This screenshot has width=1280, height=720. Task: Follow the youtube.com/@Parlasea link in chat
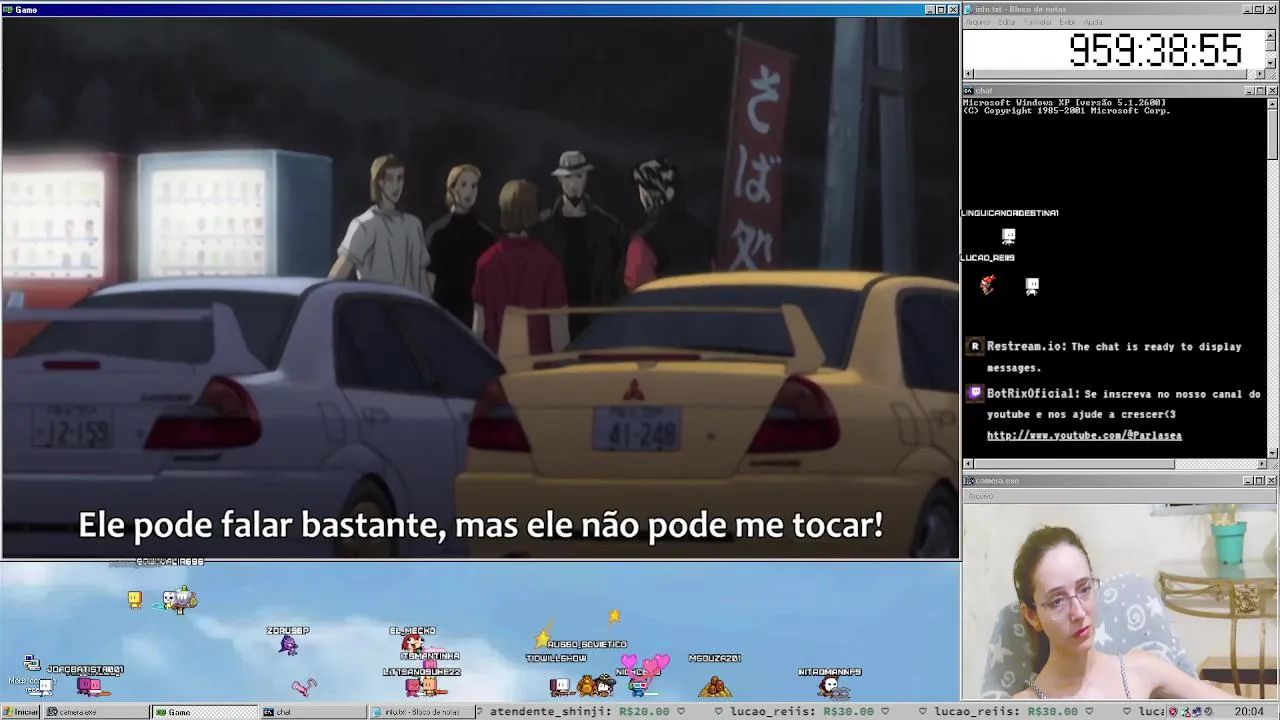coord(1084,436)
